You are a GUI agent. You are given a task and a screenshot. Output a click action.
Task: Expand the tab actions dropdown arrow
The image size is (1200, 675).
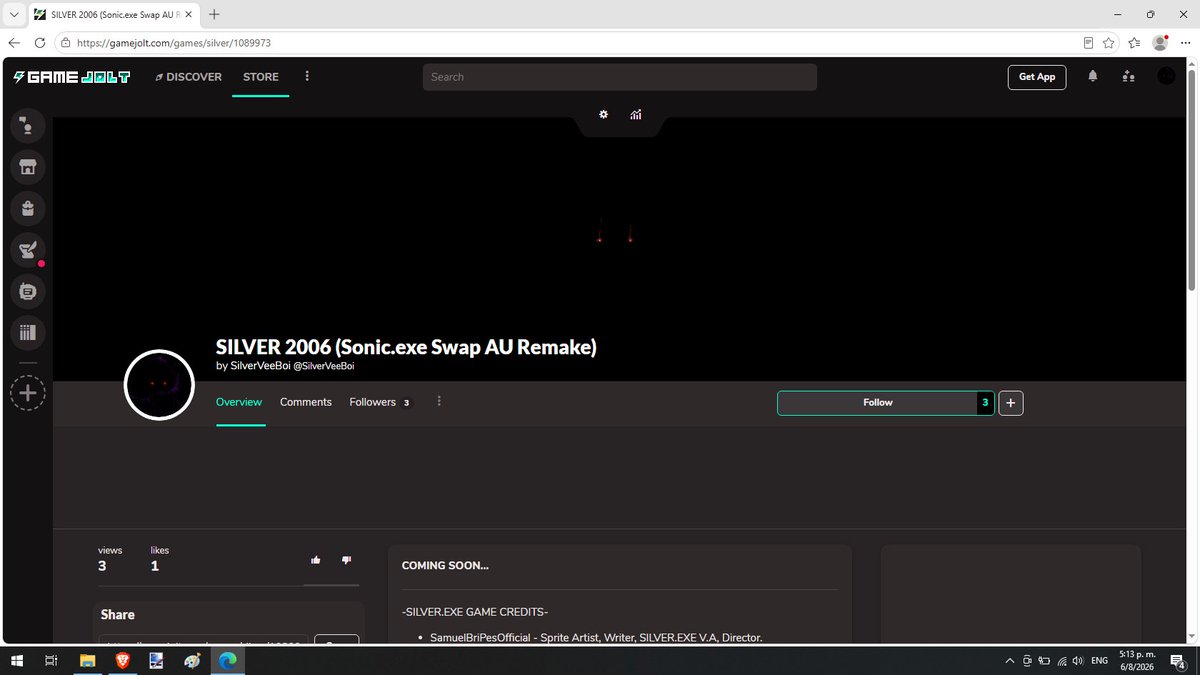pyautogui.click(x=13, y=15)
